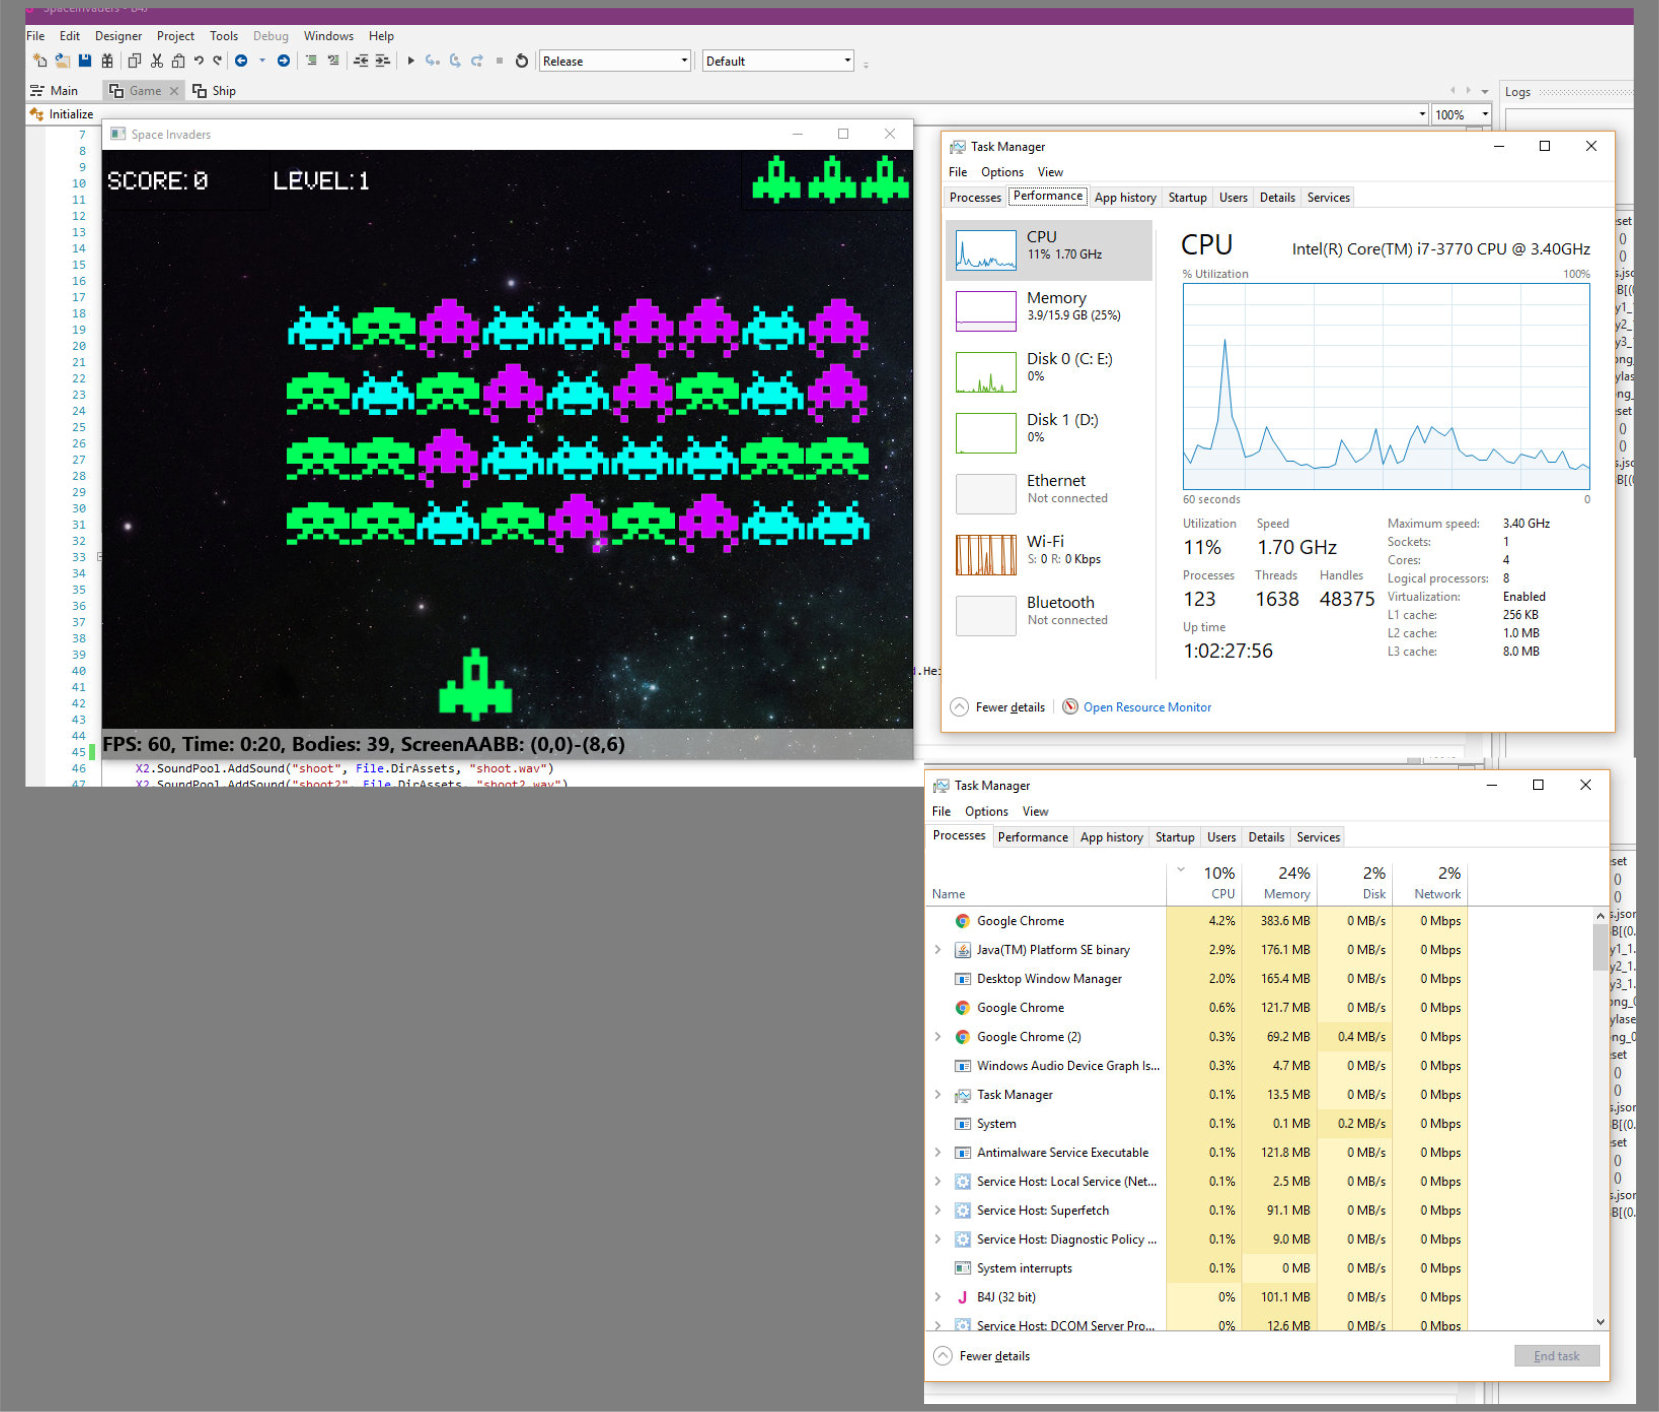Sort processes by the Name column header
Image resolution: width=1659 pixels, height=1412 pixels.
point(1046,883)
